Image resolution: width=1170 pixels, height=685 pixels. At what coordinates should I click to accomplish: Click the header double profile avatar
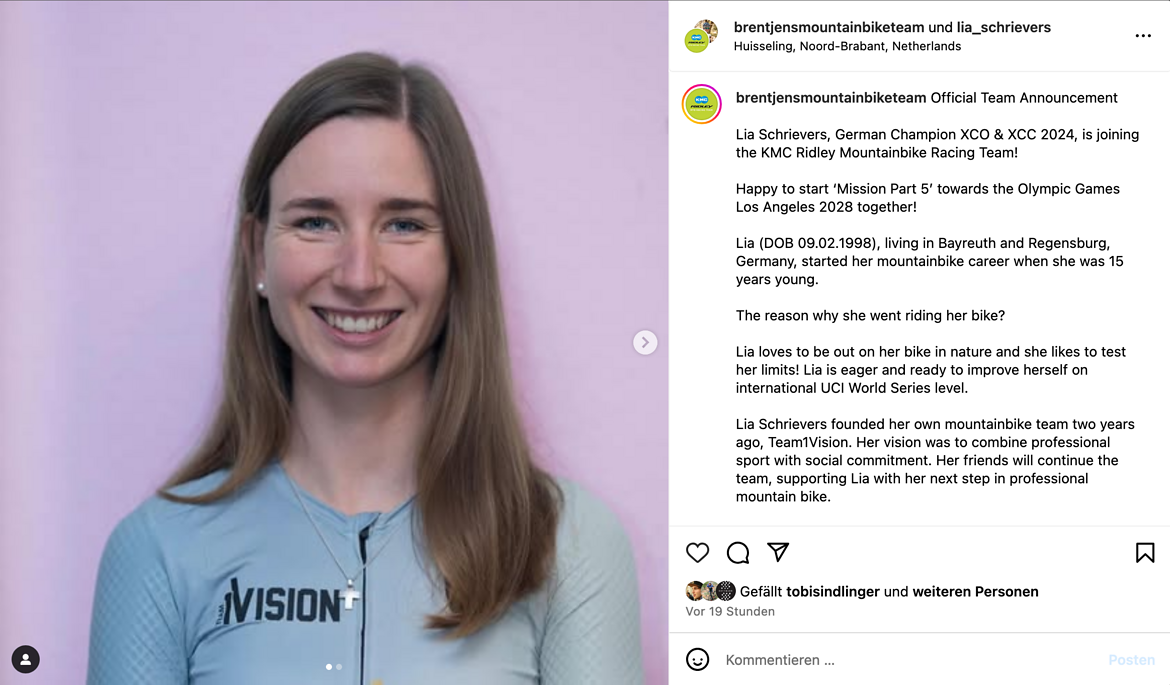[701, 36]
